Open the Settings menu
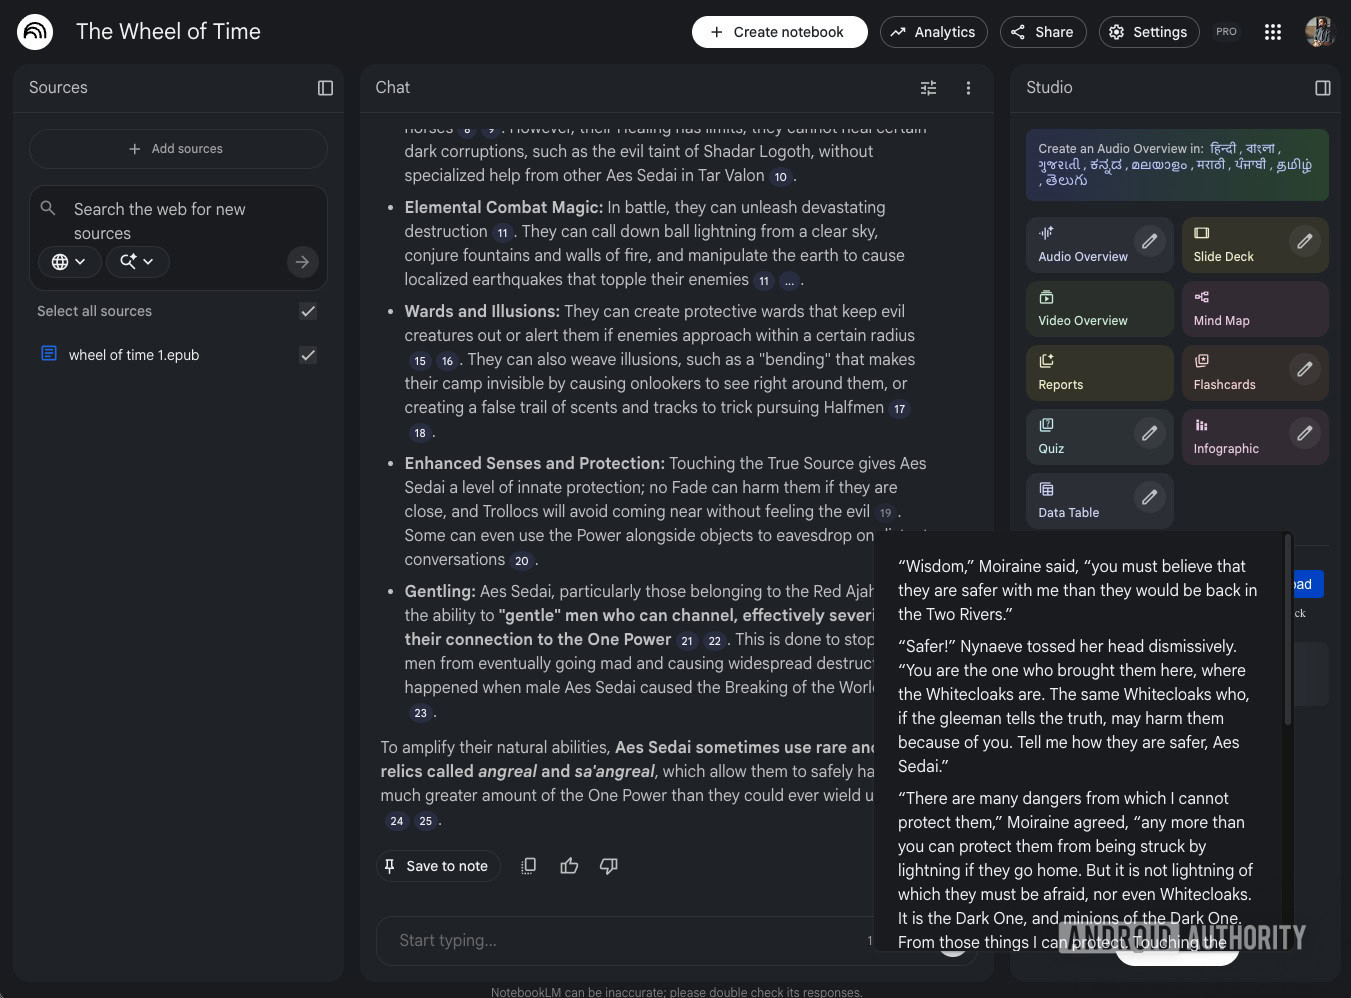The width and height of the screenshot is (1351, 998). click(x=1149, y=32)
